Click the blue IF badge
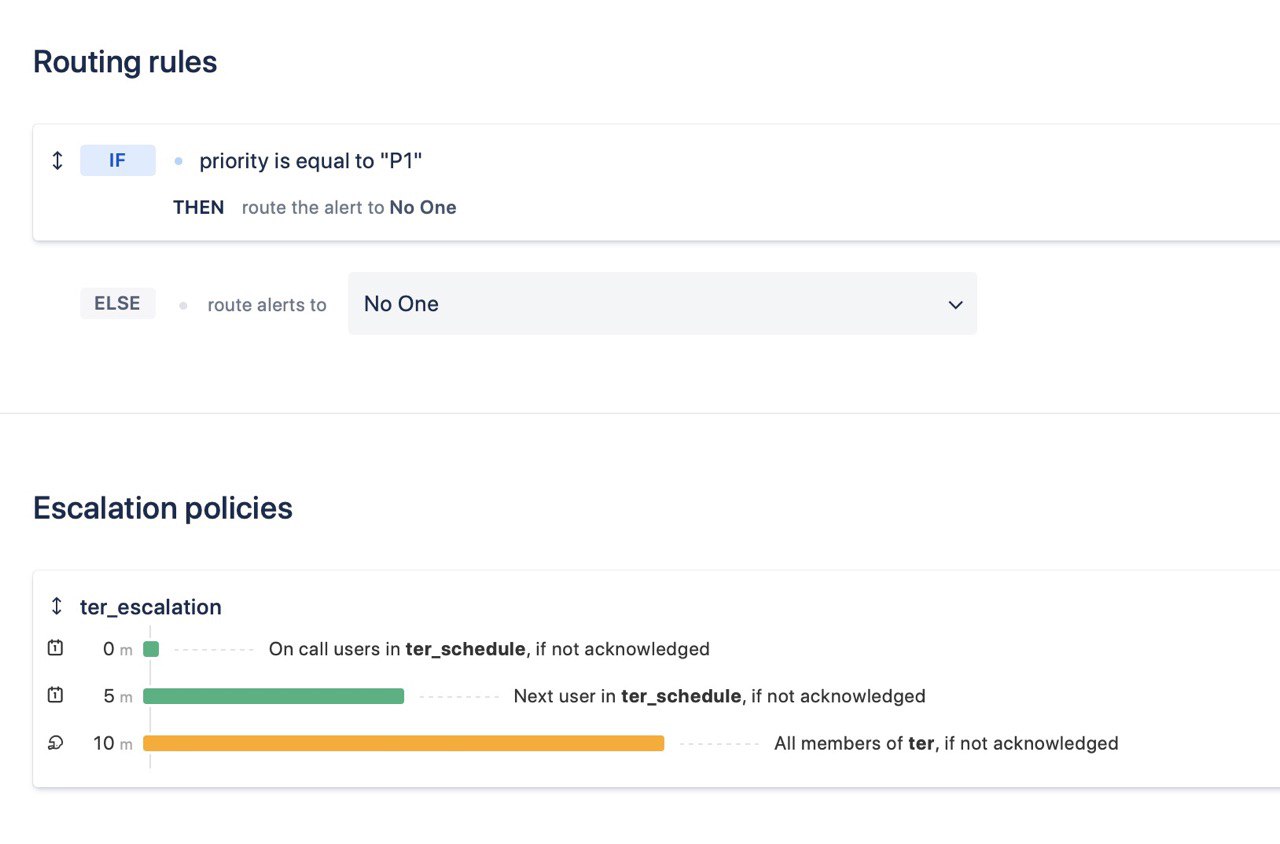1280x844 pixels. pyautogui.click(x=118, y=160)
